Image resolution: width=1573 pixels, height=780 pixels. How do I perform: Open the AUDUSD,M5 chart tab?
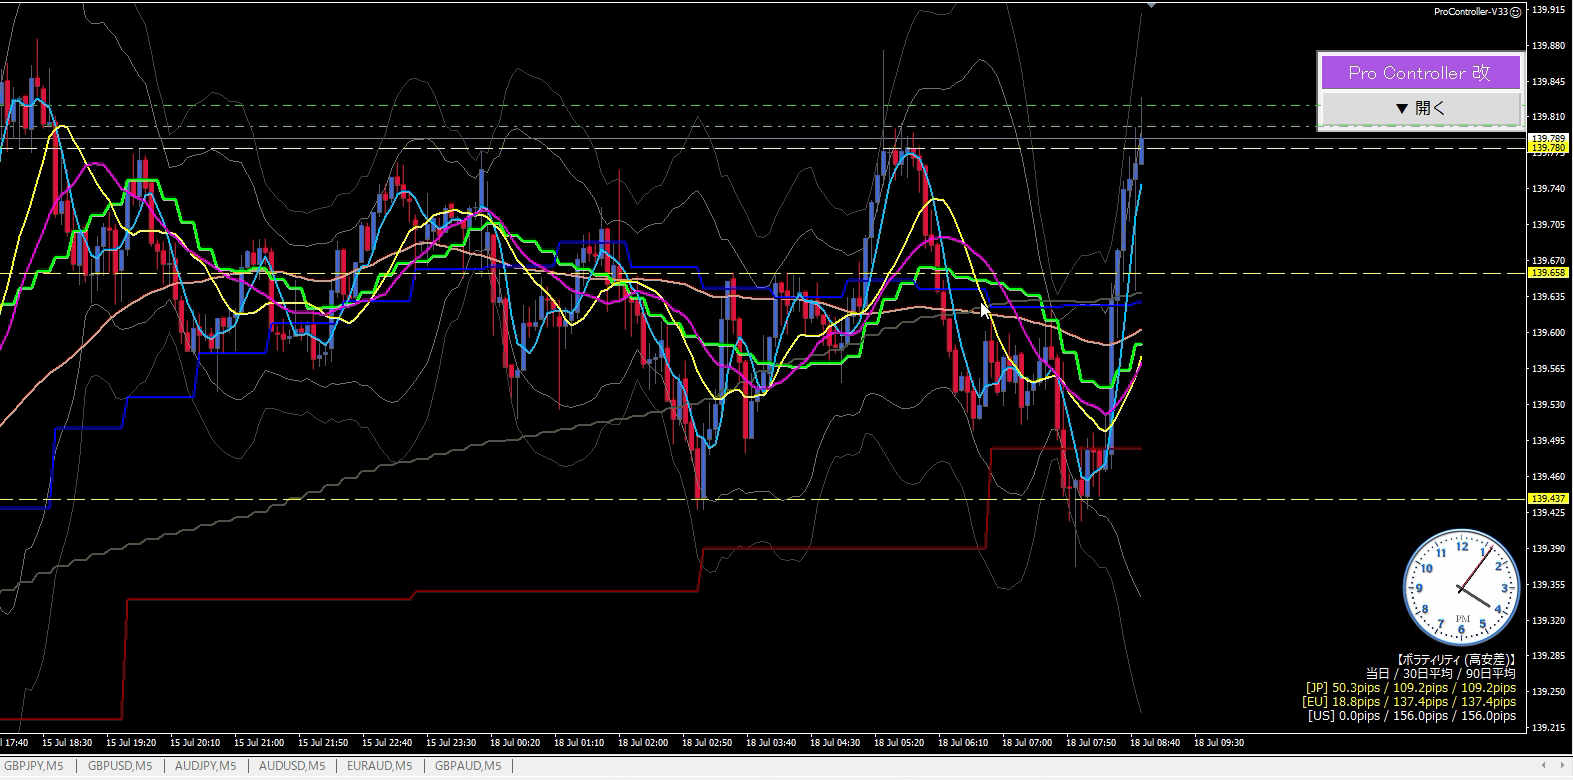292,766
